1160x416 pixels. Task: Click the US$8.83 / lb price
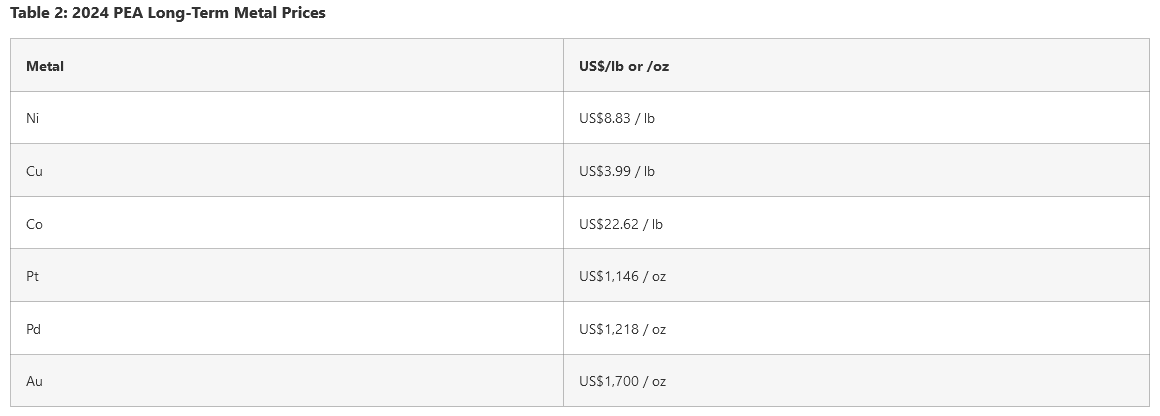click(616, 118)
